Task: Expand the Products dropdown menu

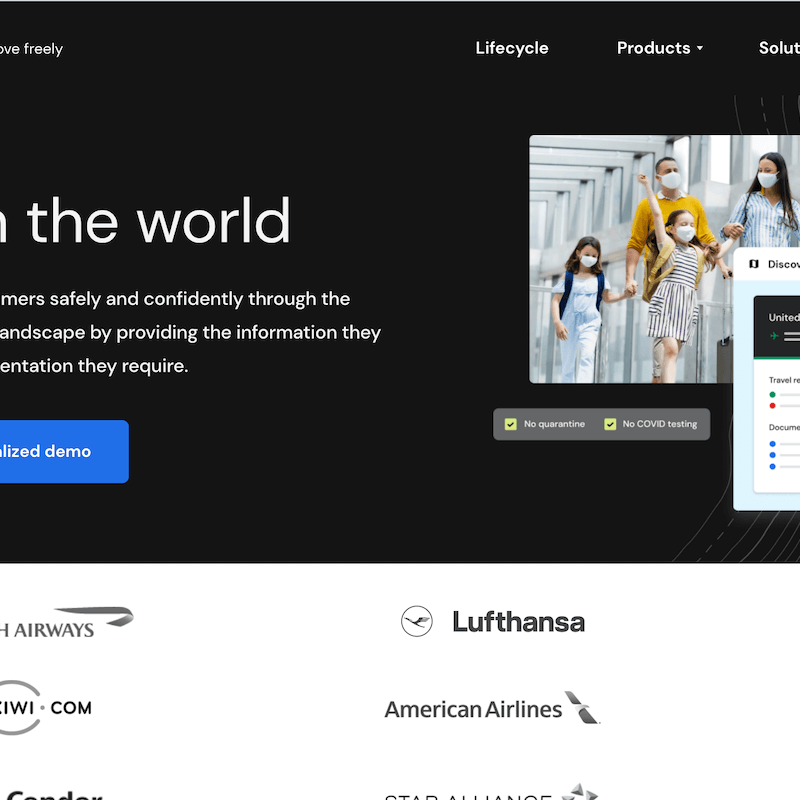Action: coord(653,48)
